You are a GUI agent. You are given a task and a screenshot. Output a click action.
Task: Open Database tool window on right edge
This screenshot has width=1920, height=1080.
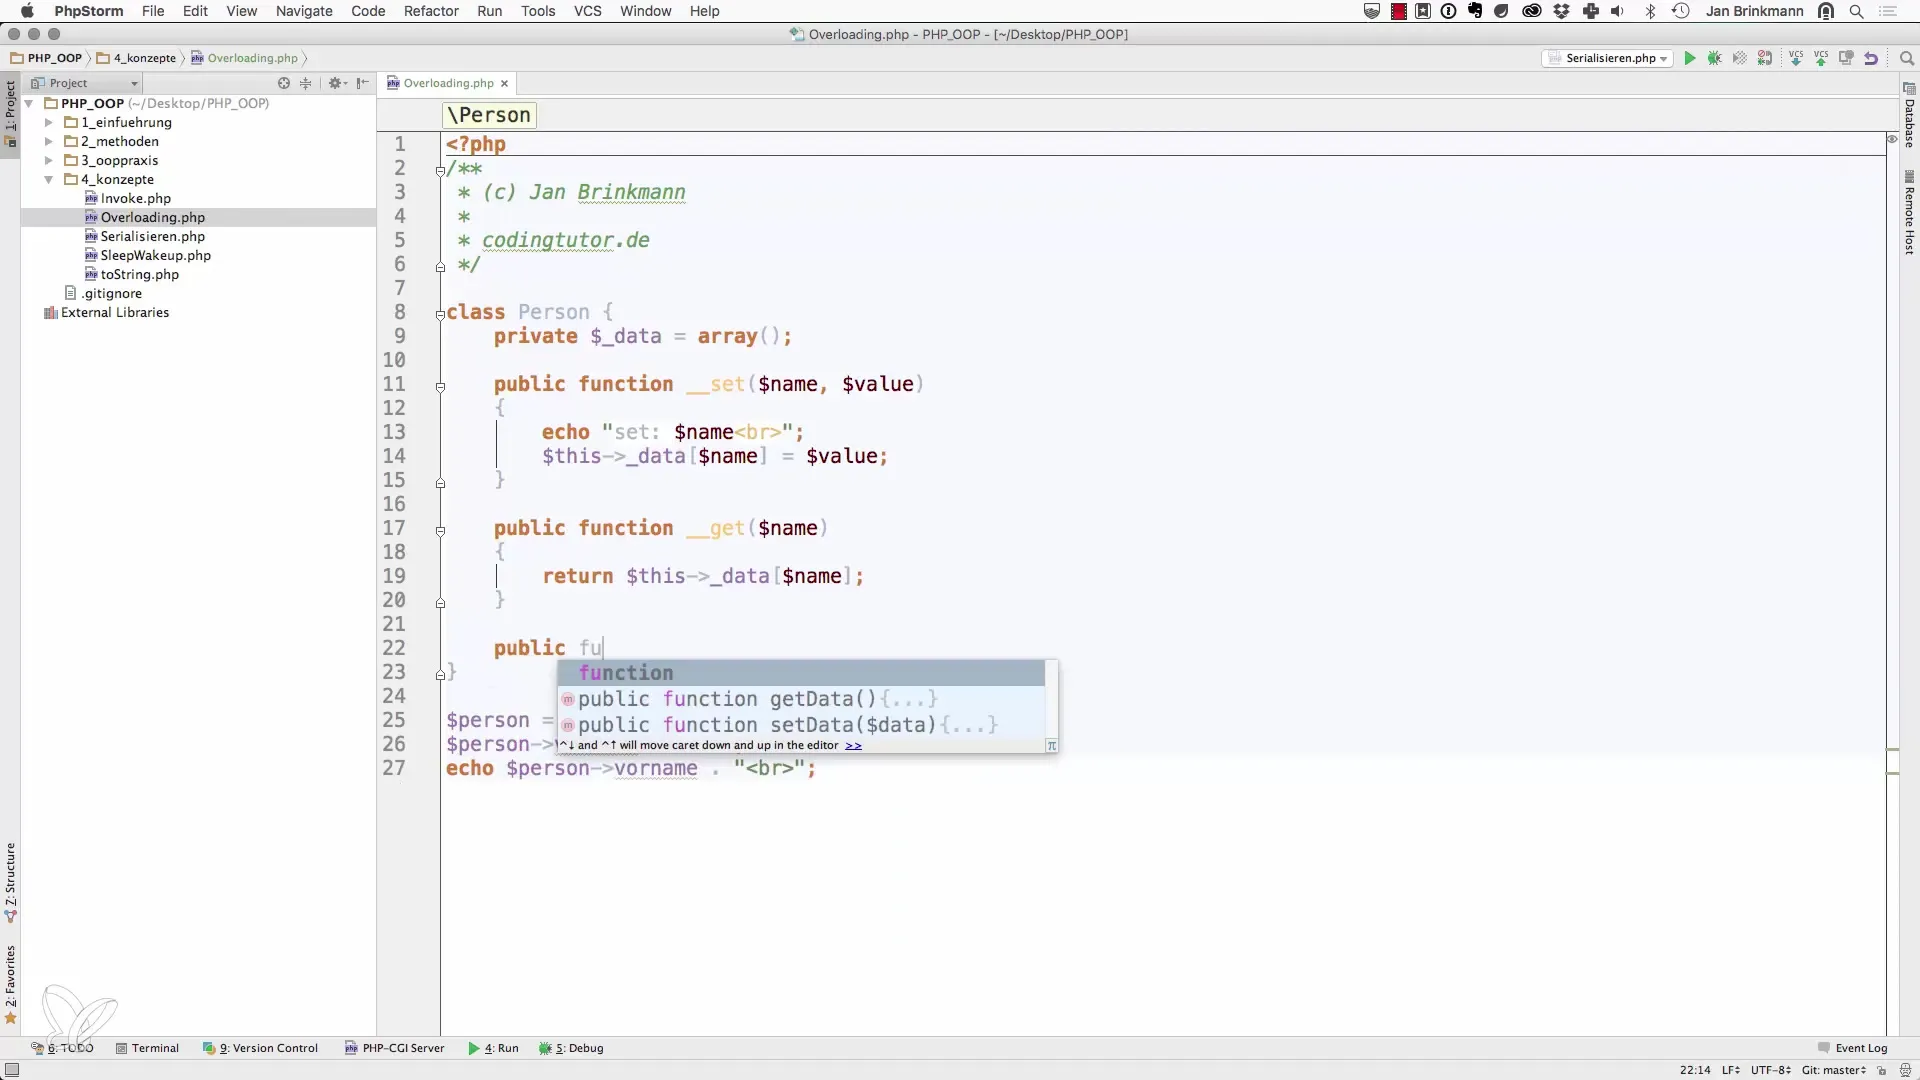click(x=1909, y=116)
